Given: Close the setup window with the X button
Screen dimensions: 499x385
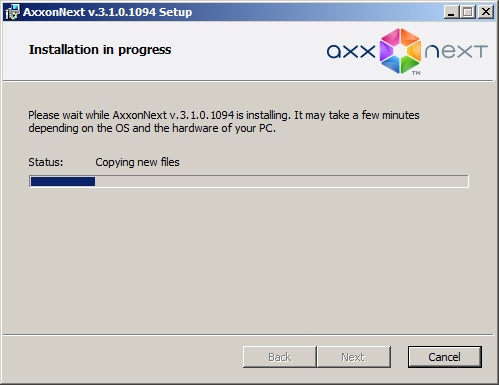Looking at the screenshot, I should [486, 12].
